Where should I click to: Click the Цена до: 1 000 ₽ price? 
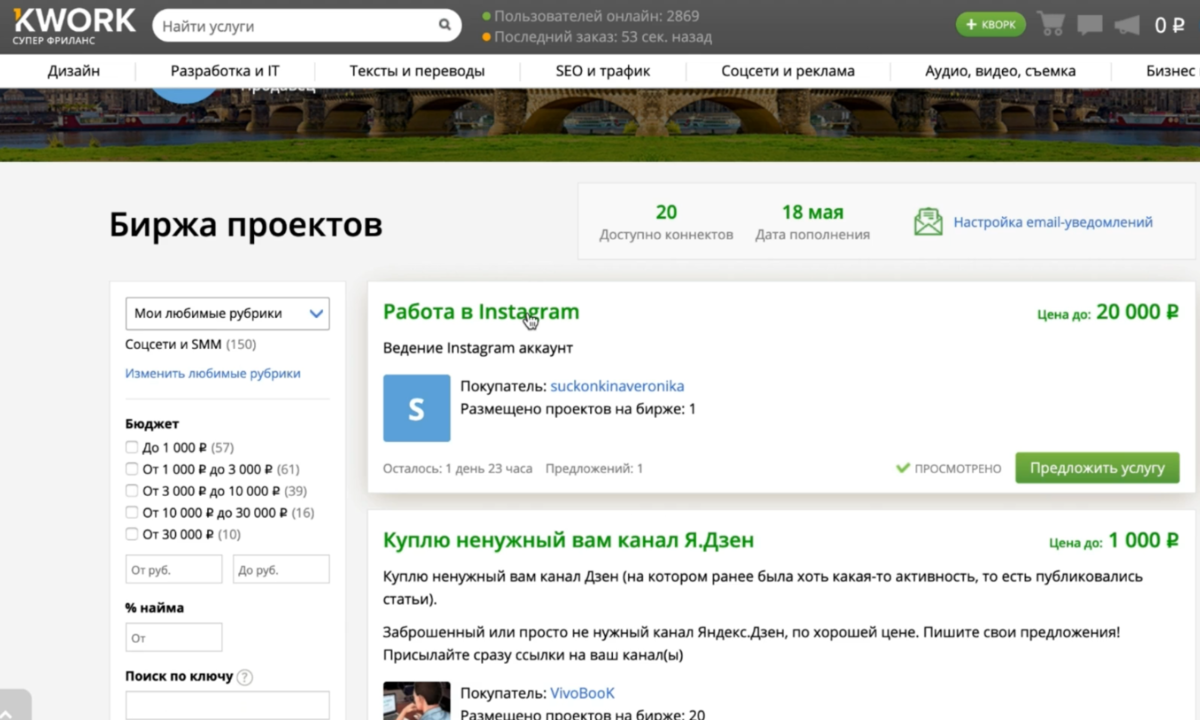1114,541
